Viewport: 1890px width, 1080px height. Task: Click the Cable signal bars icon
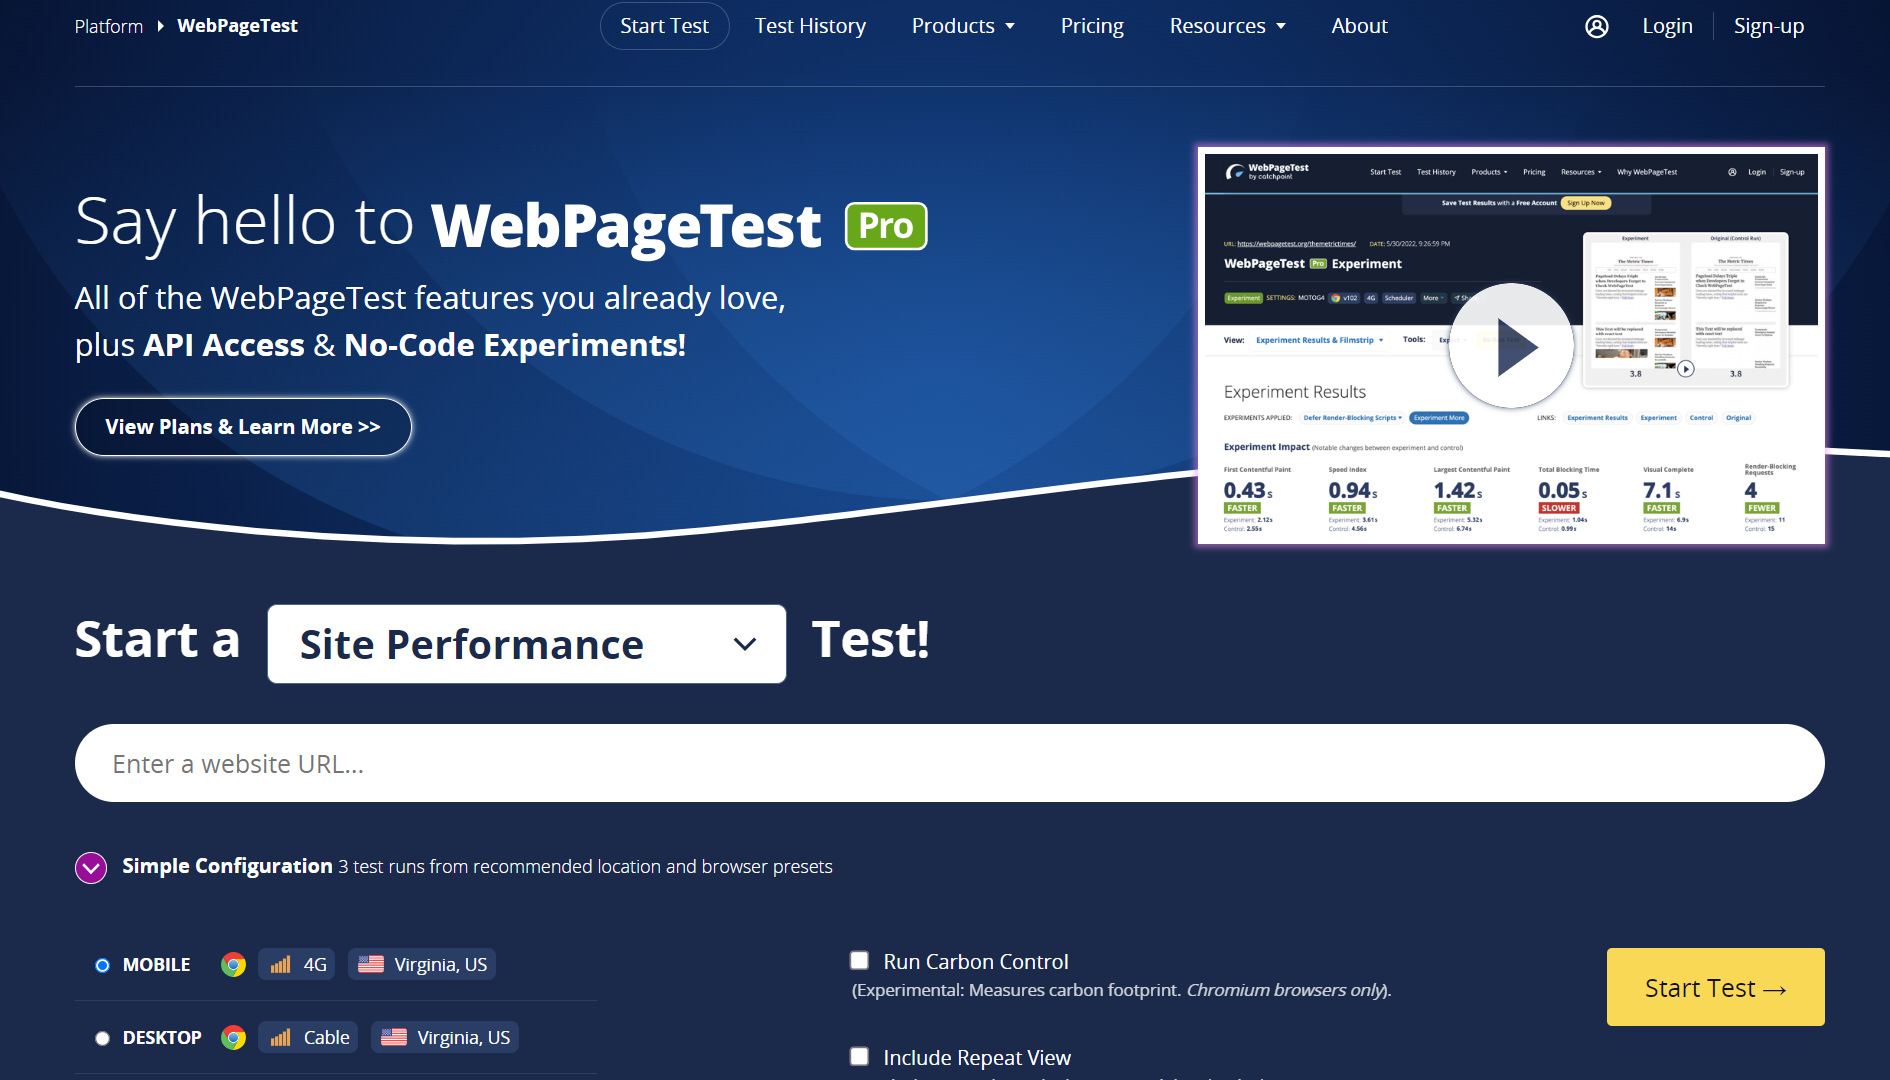click(281, 1038)
